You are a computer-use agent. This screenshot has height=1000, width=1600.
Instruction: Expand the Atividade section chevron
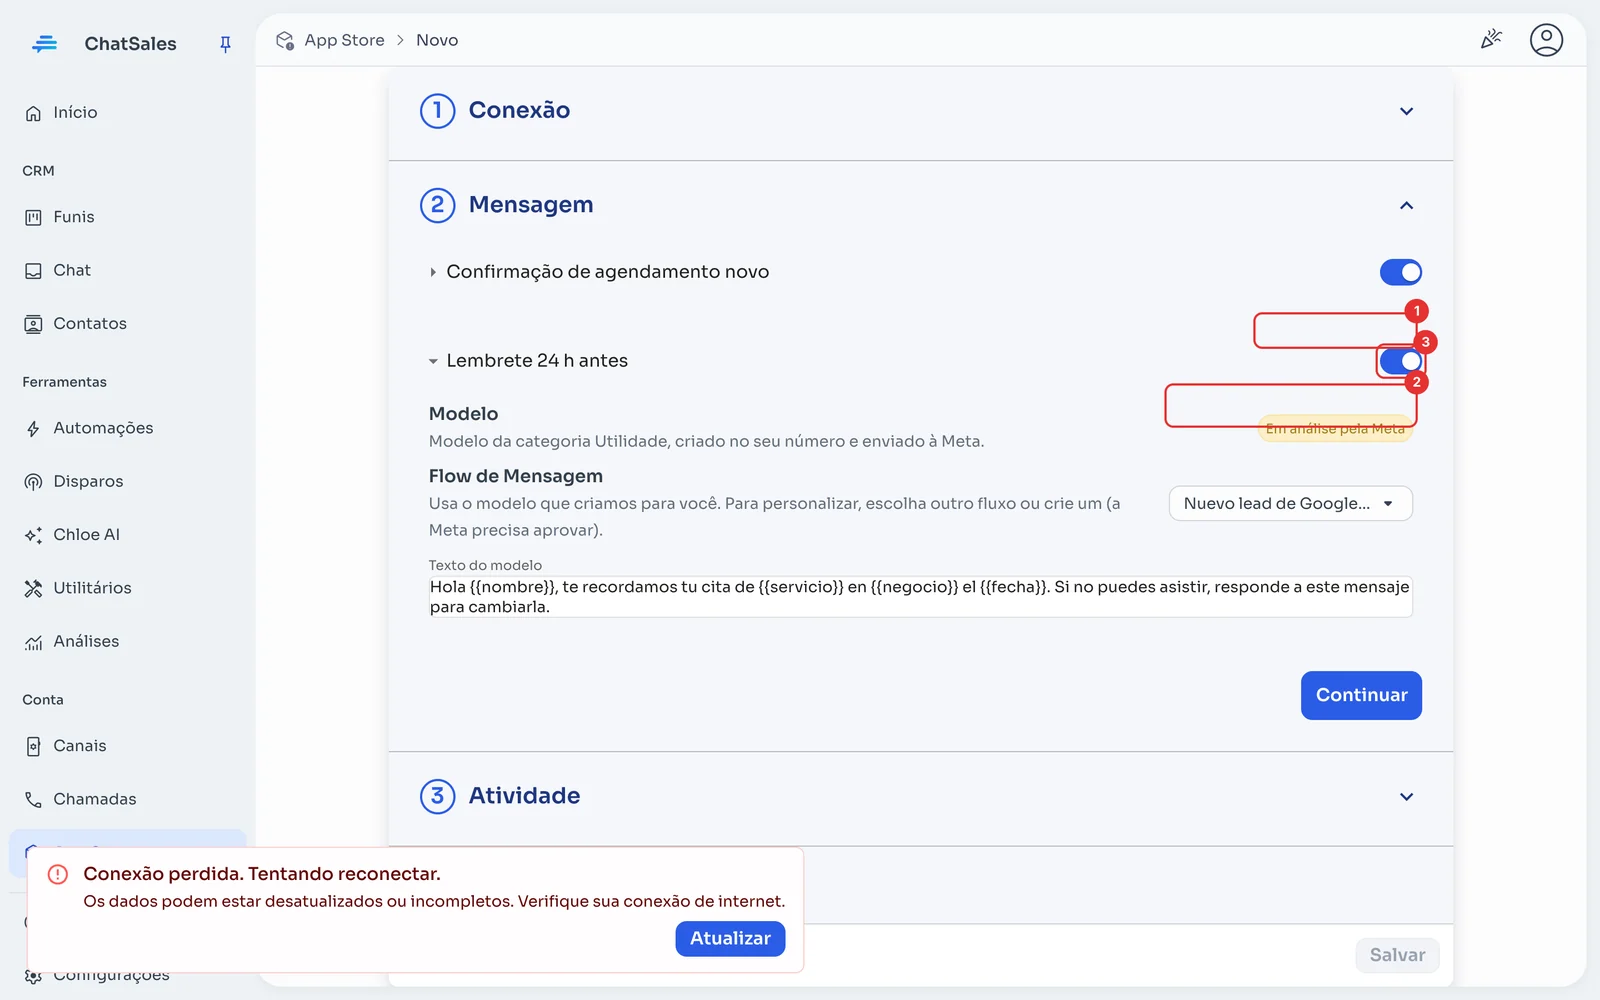tap(1406, 797)
